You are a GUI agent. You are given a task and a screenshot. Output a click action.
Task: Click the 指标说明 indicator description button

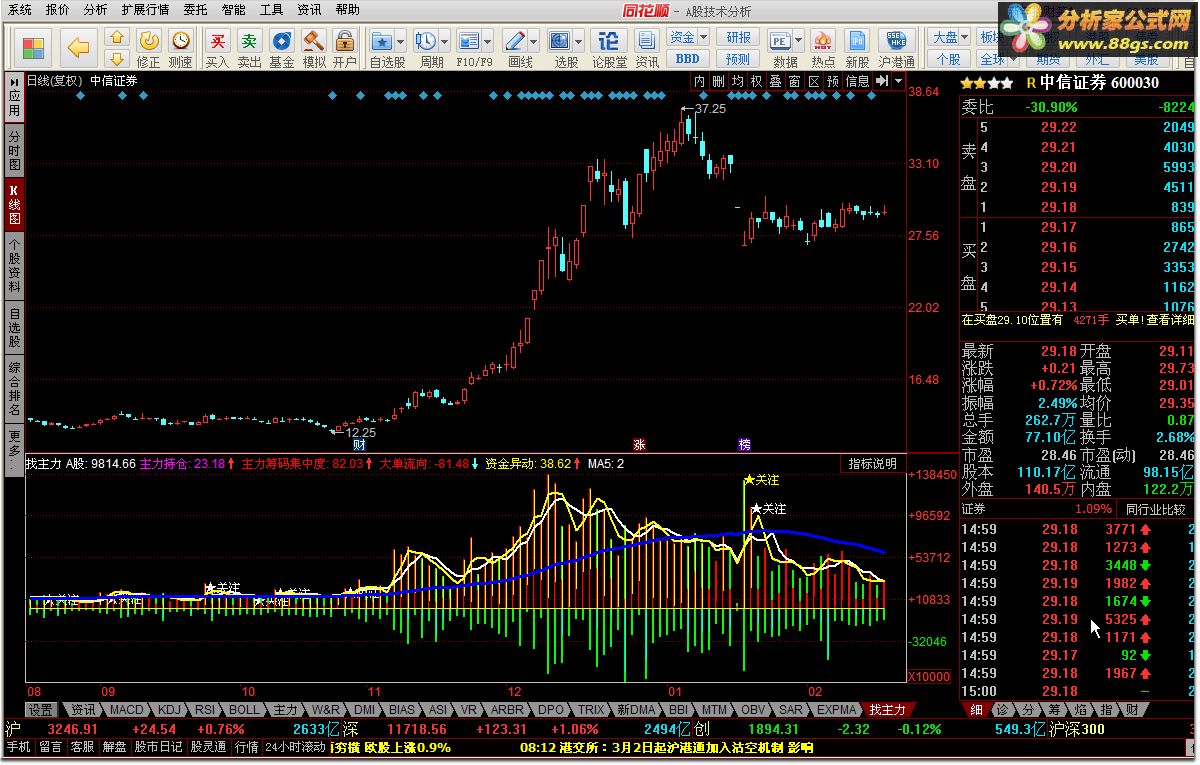pos(873,464)
